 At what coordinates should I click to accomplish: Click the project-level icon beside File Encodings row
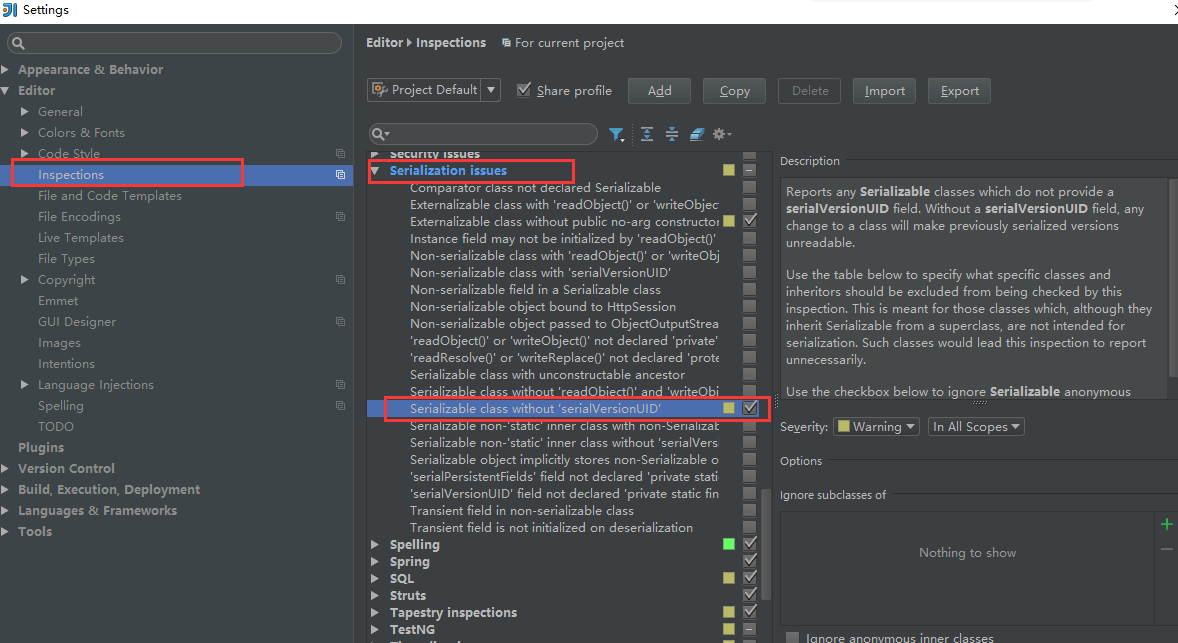coord(340,216)
